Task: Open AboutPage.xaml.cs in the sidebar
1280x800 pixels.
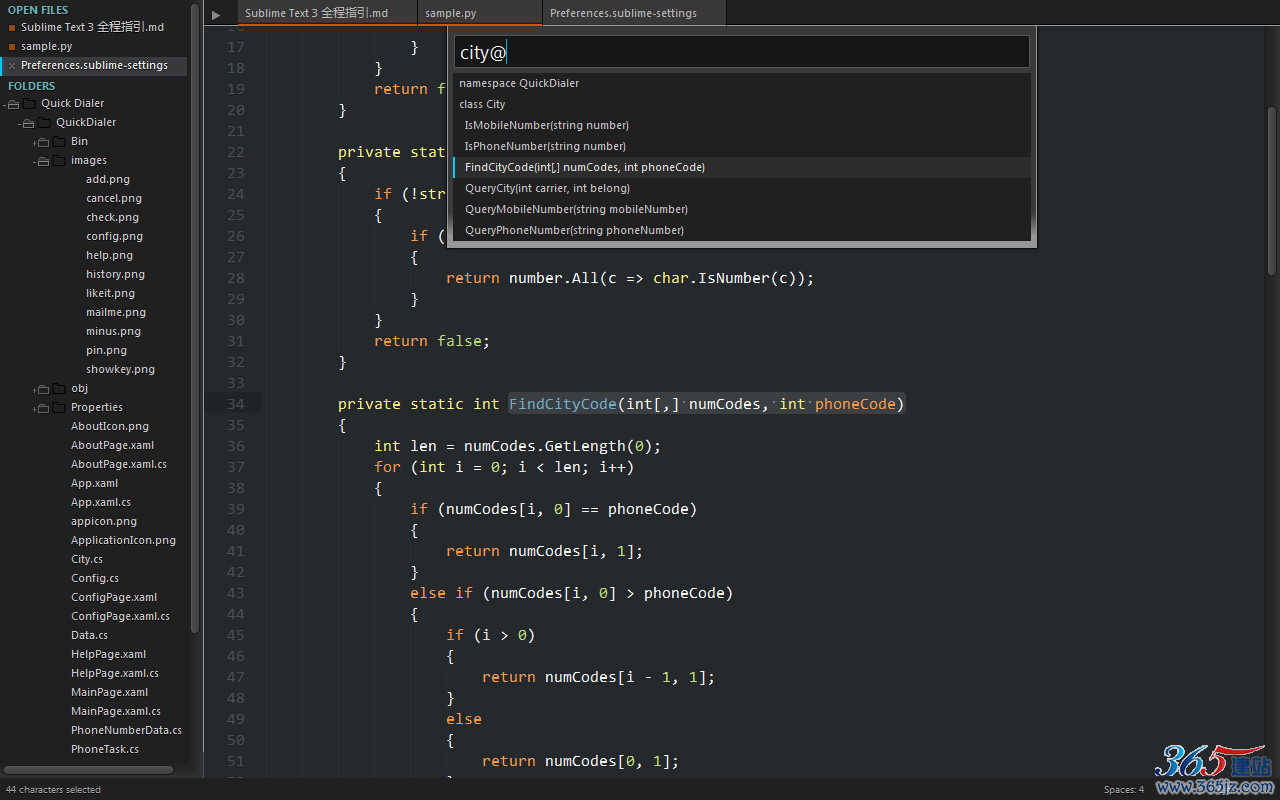Action: point(119,465)
